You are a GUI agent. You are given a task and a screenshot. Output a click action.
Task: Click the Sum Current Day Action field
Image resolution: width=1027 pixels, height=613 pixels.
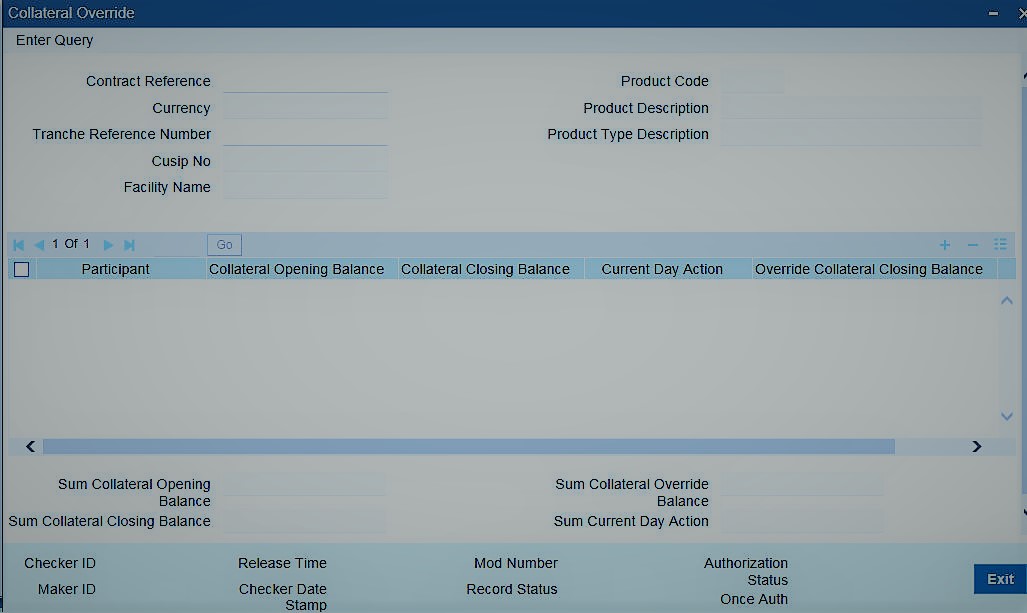tap(802, 521)
